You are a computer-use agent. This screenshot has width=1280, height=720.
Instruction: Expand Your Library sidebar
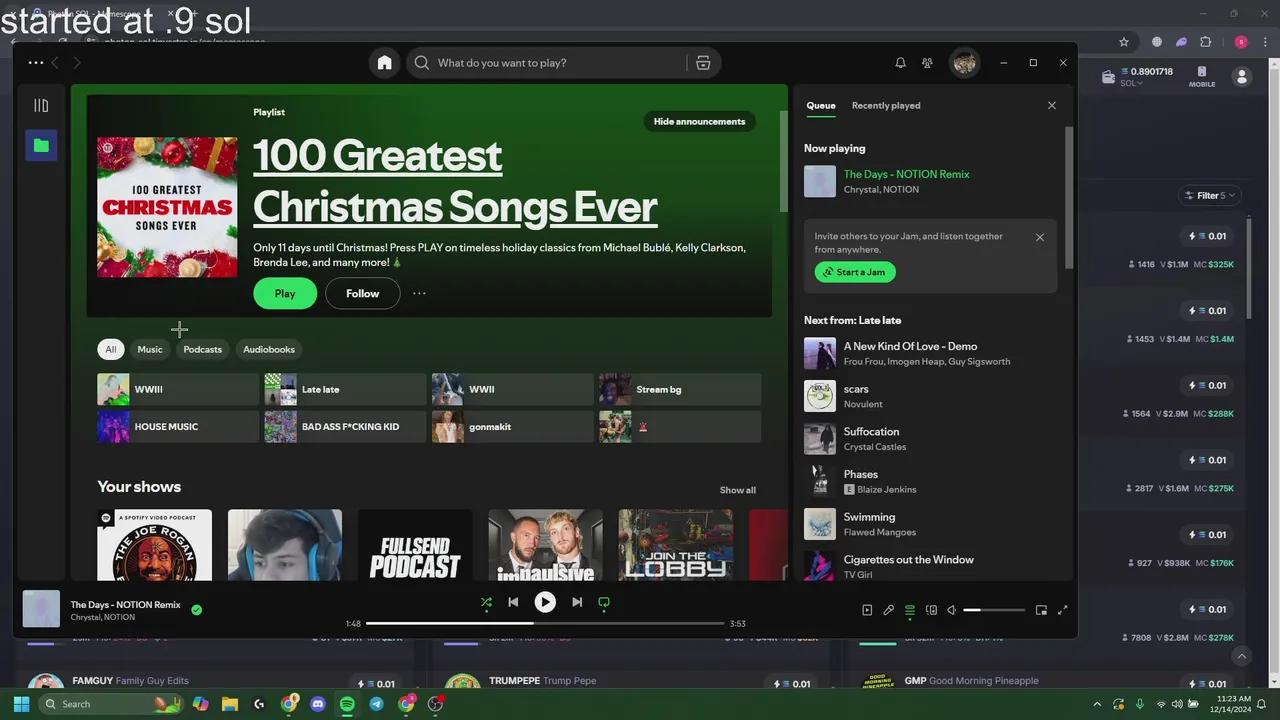[x=41, y=105]
